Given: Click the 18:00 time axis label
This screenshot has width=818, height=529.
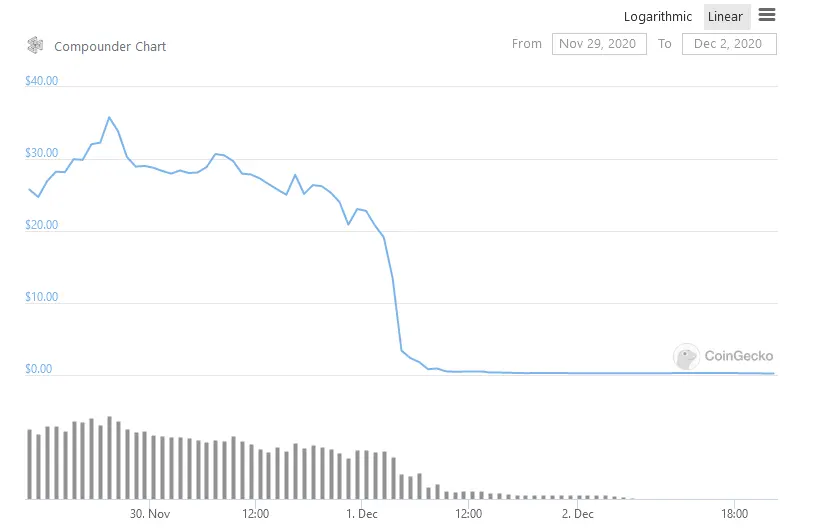Looking at the screenshot, I should click(x=734, y=514).
